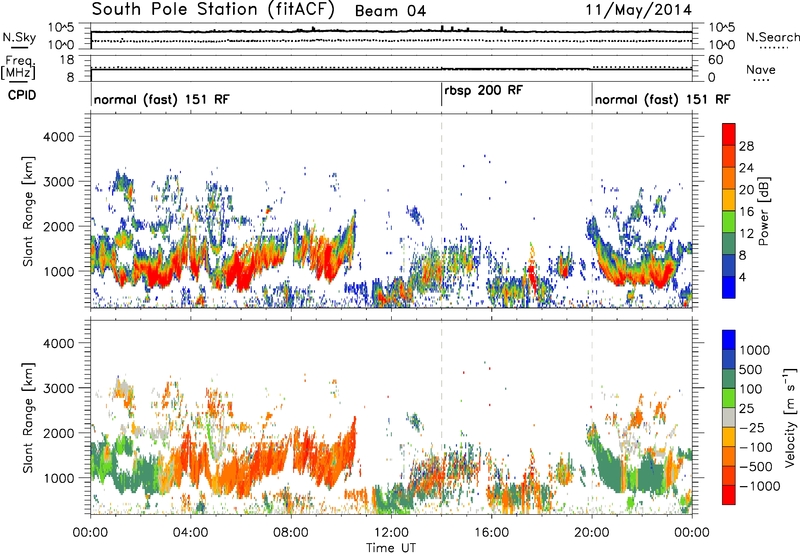Pick the red bottom segment of Velocity colorbar

(x=729, y=494)
